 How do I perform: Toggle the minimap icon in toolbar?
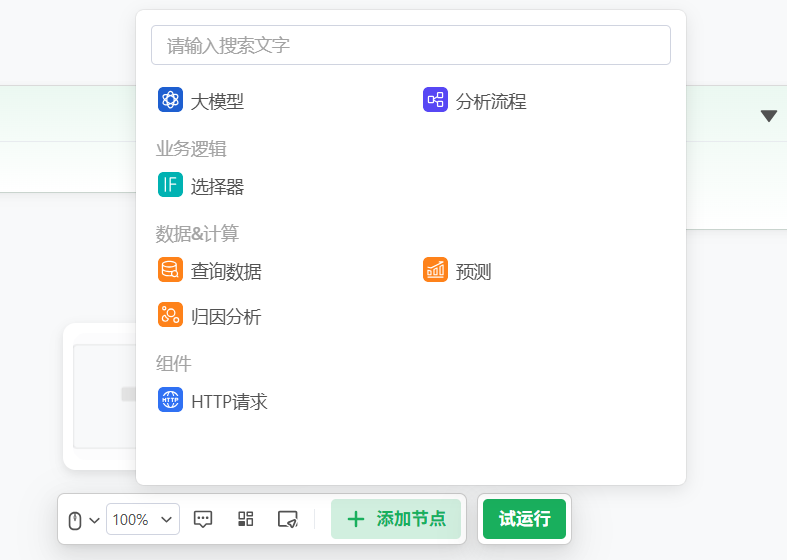(287, 519)
